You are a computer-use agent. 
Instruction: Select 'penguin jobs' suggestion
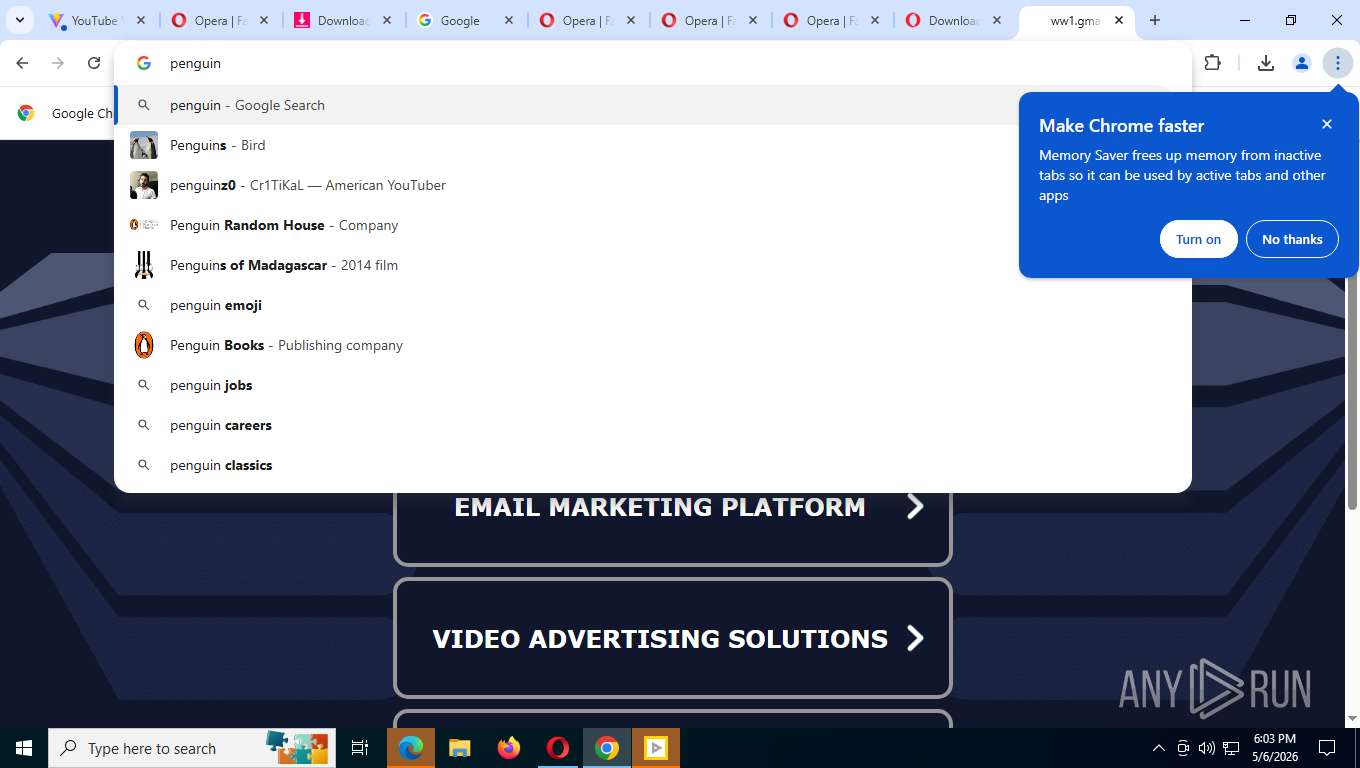pyautogui.click(x=653, y=385)
